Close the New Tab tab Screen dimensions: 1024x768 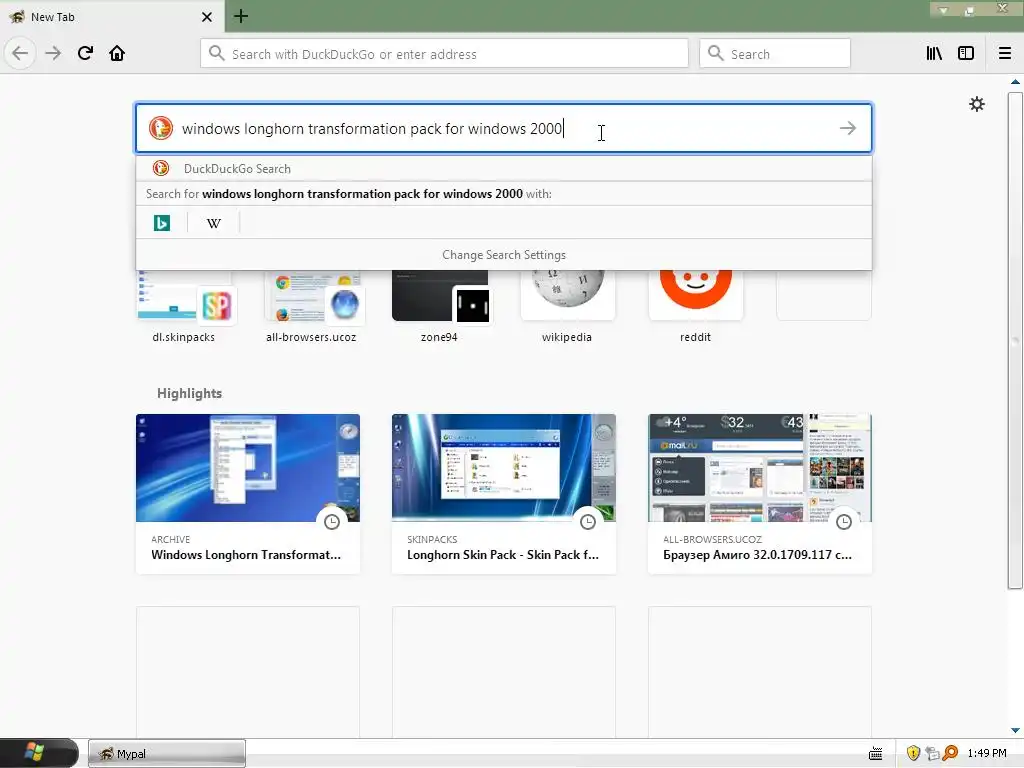pos(207,17)
